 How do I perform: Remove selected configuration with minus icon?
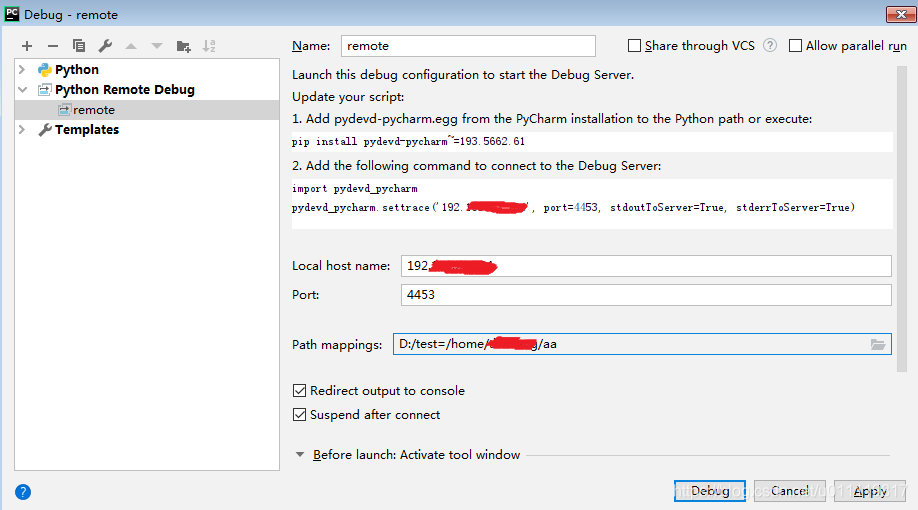click(x=53, y=46)
